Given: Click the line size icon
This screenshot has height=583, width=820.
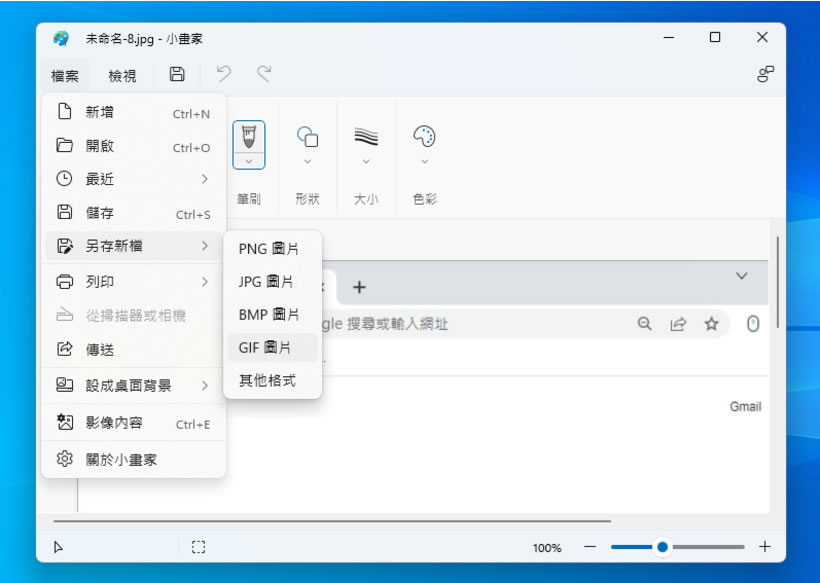Looking at the screenshot, I should pyautogui.click(x=366, y=137).
